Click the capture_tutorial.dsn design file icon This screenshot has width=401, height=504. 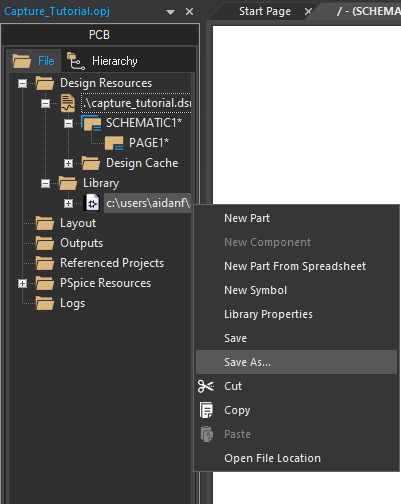68,103
